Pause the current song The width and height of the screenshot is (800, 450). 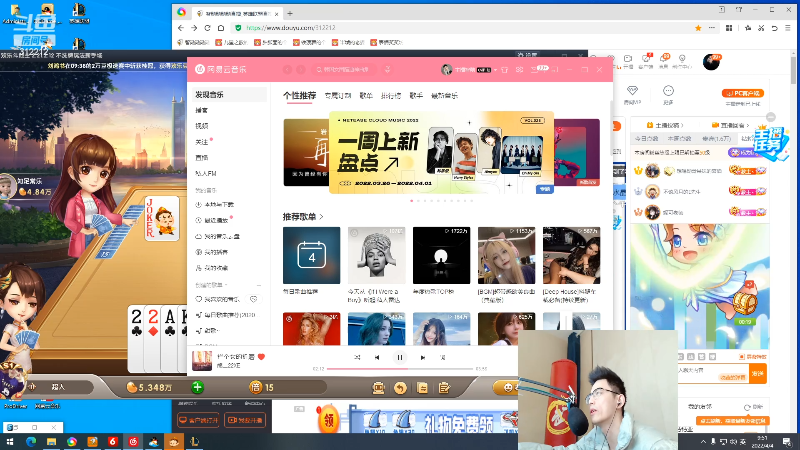pos(399,358)
